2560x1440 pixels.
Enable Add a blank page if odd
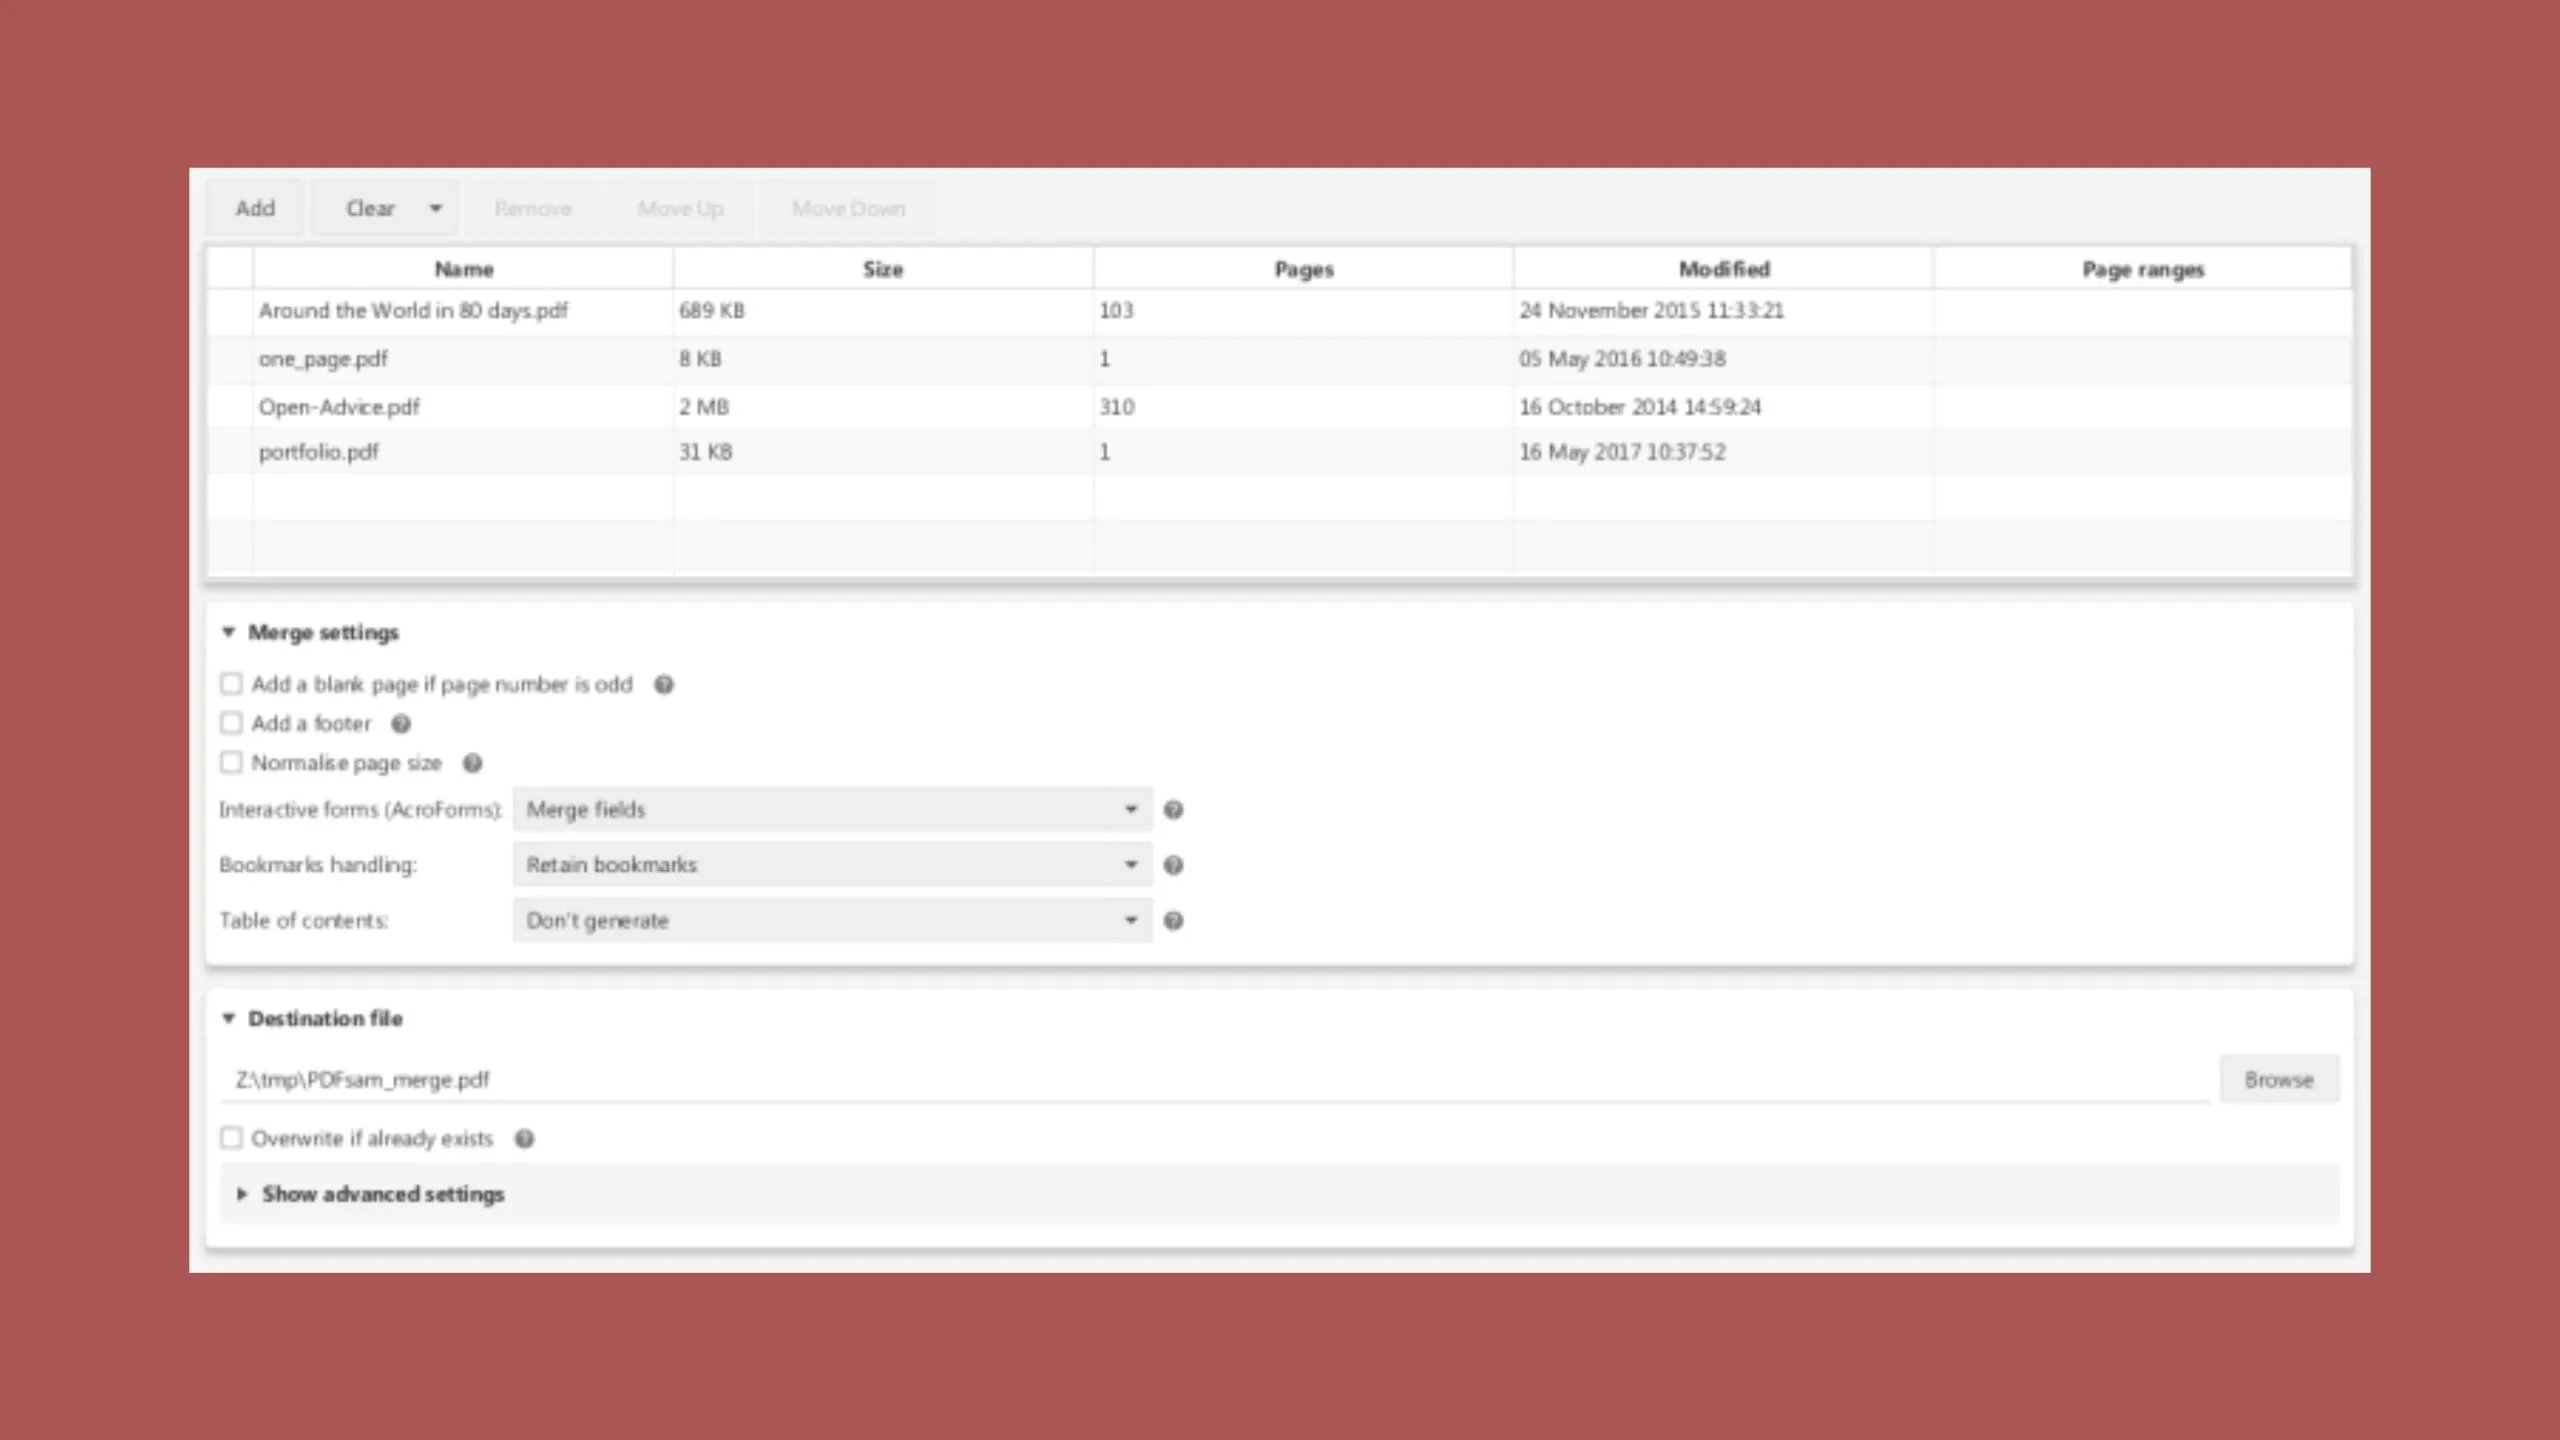231,684
